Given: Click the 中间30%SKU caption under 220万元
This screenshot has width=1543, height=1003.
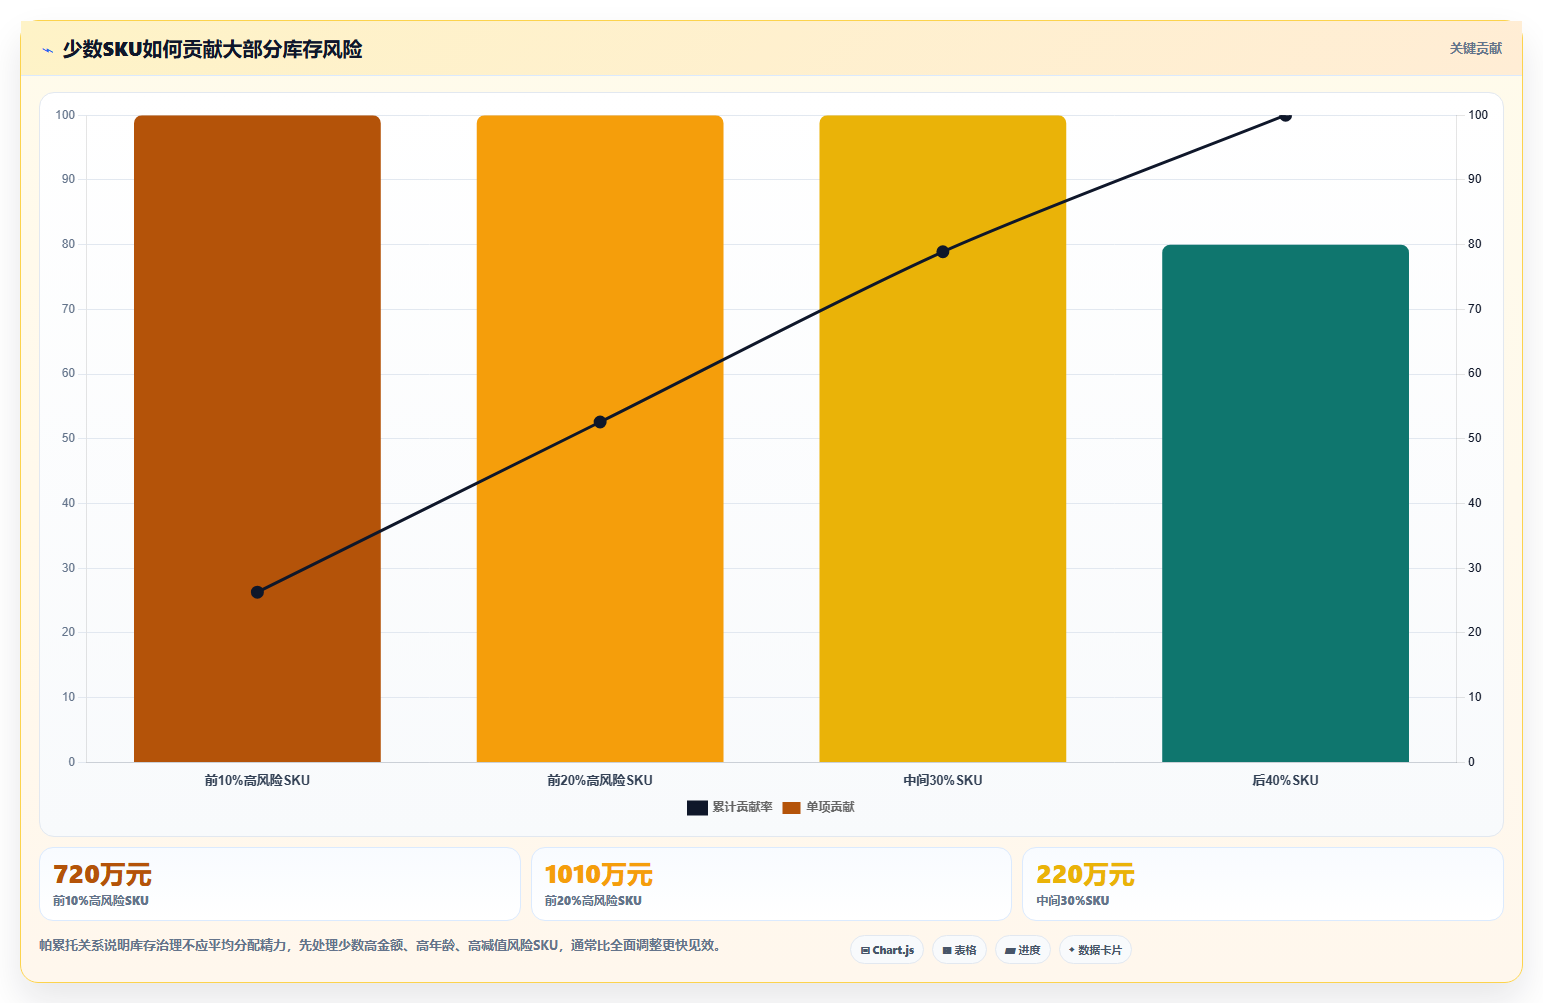Looking at the screenshot, I should 1073,901.
